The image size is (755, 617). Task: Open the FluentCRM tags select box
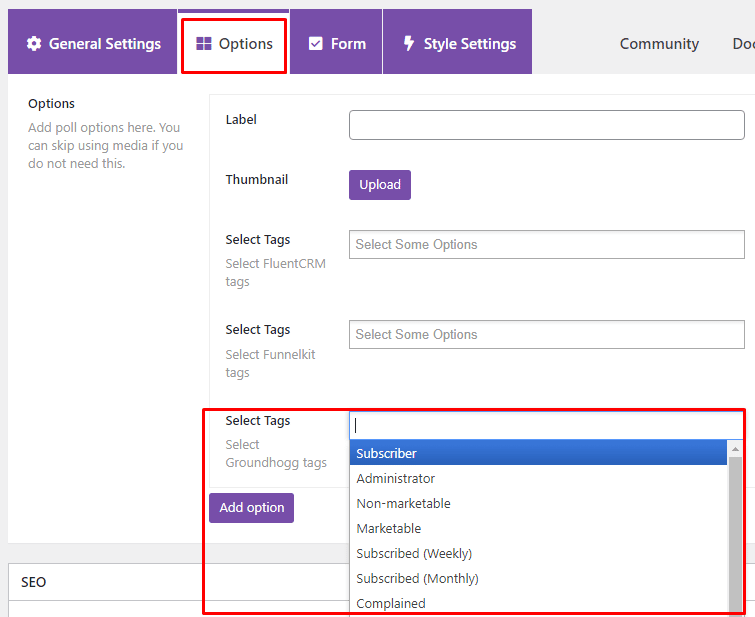click(x=547, y=245)
